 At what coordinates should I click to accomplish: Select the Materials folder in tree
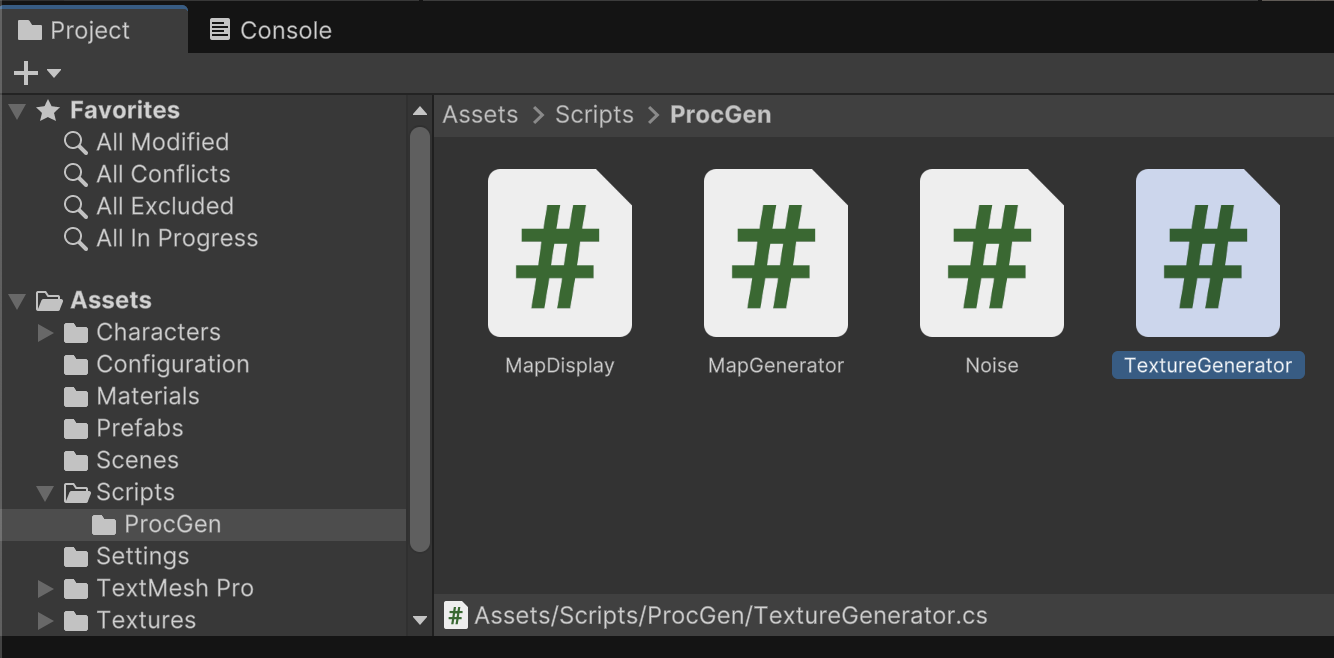(147, 396)
